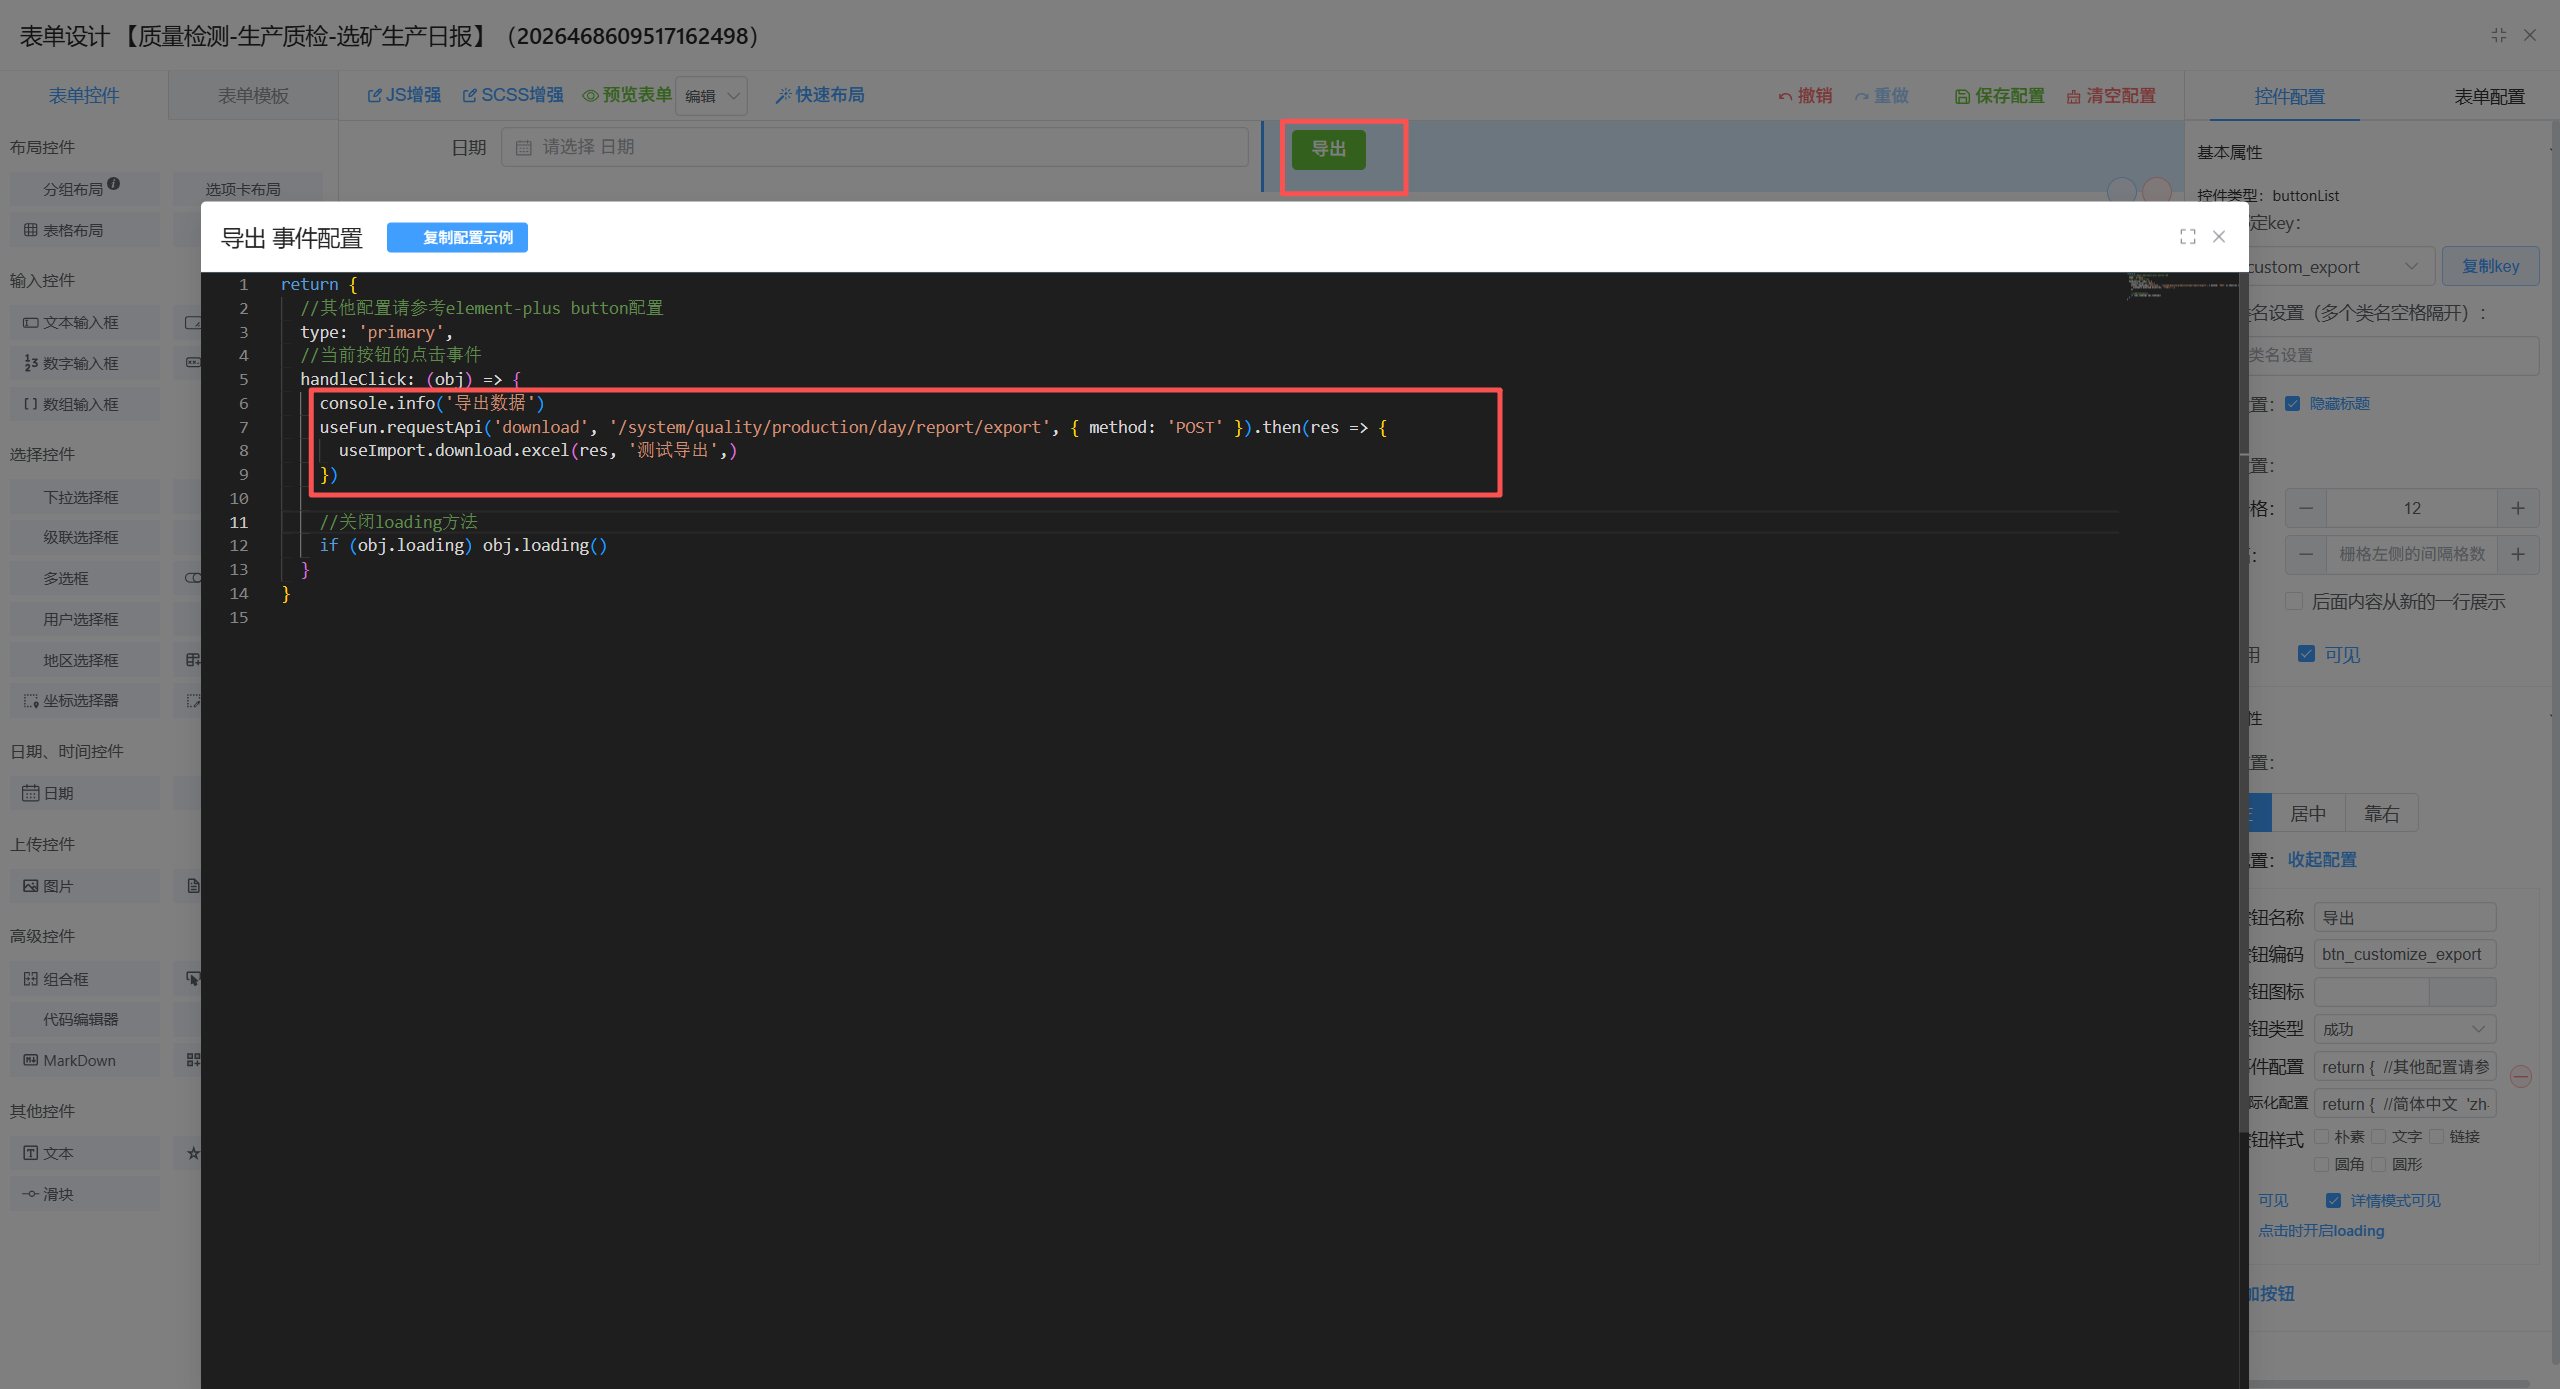Close the 导出 事件配置 dialog
The image size is (2560, 1389).
pos(2219,237)
